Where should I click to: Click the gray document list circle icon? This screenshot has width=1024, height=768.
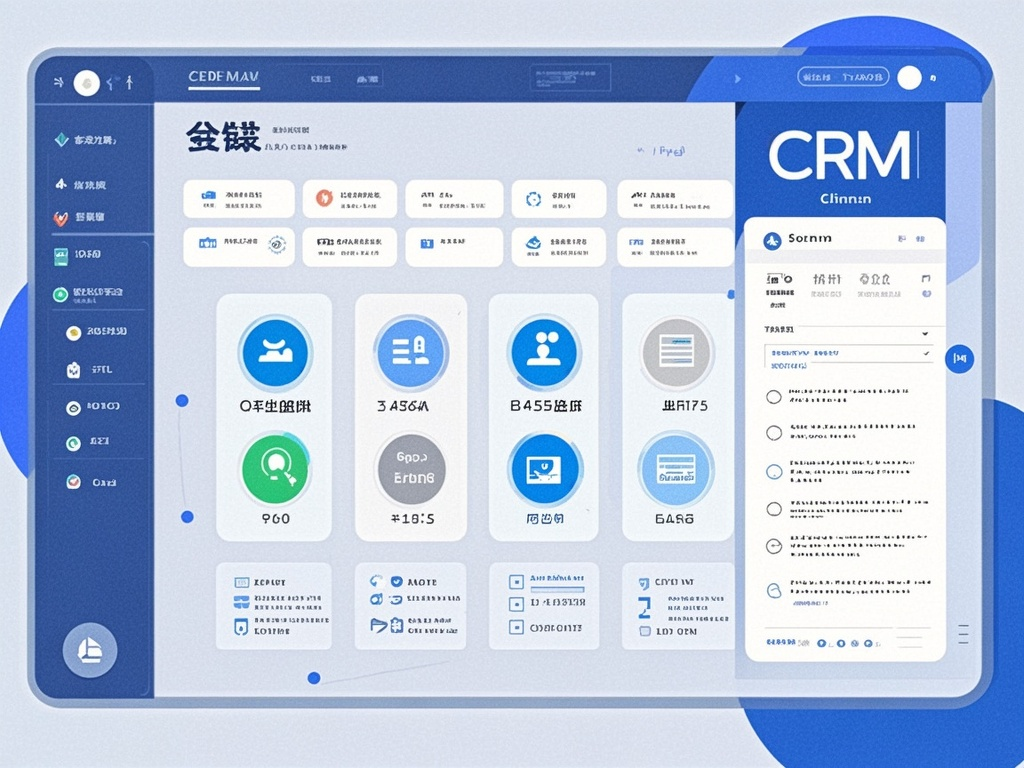tap(676, 353)
